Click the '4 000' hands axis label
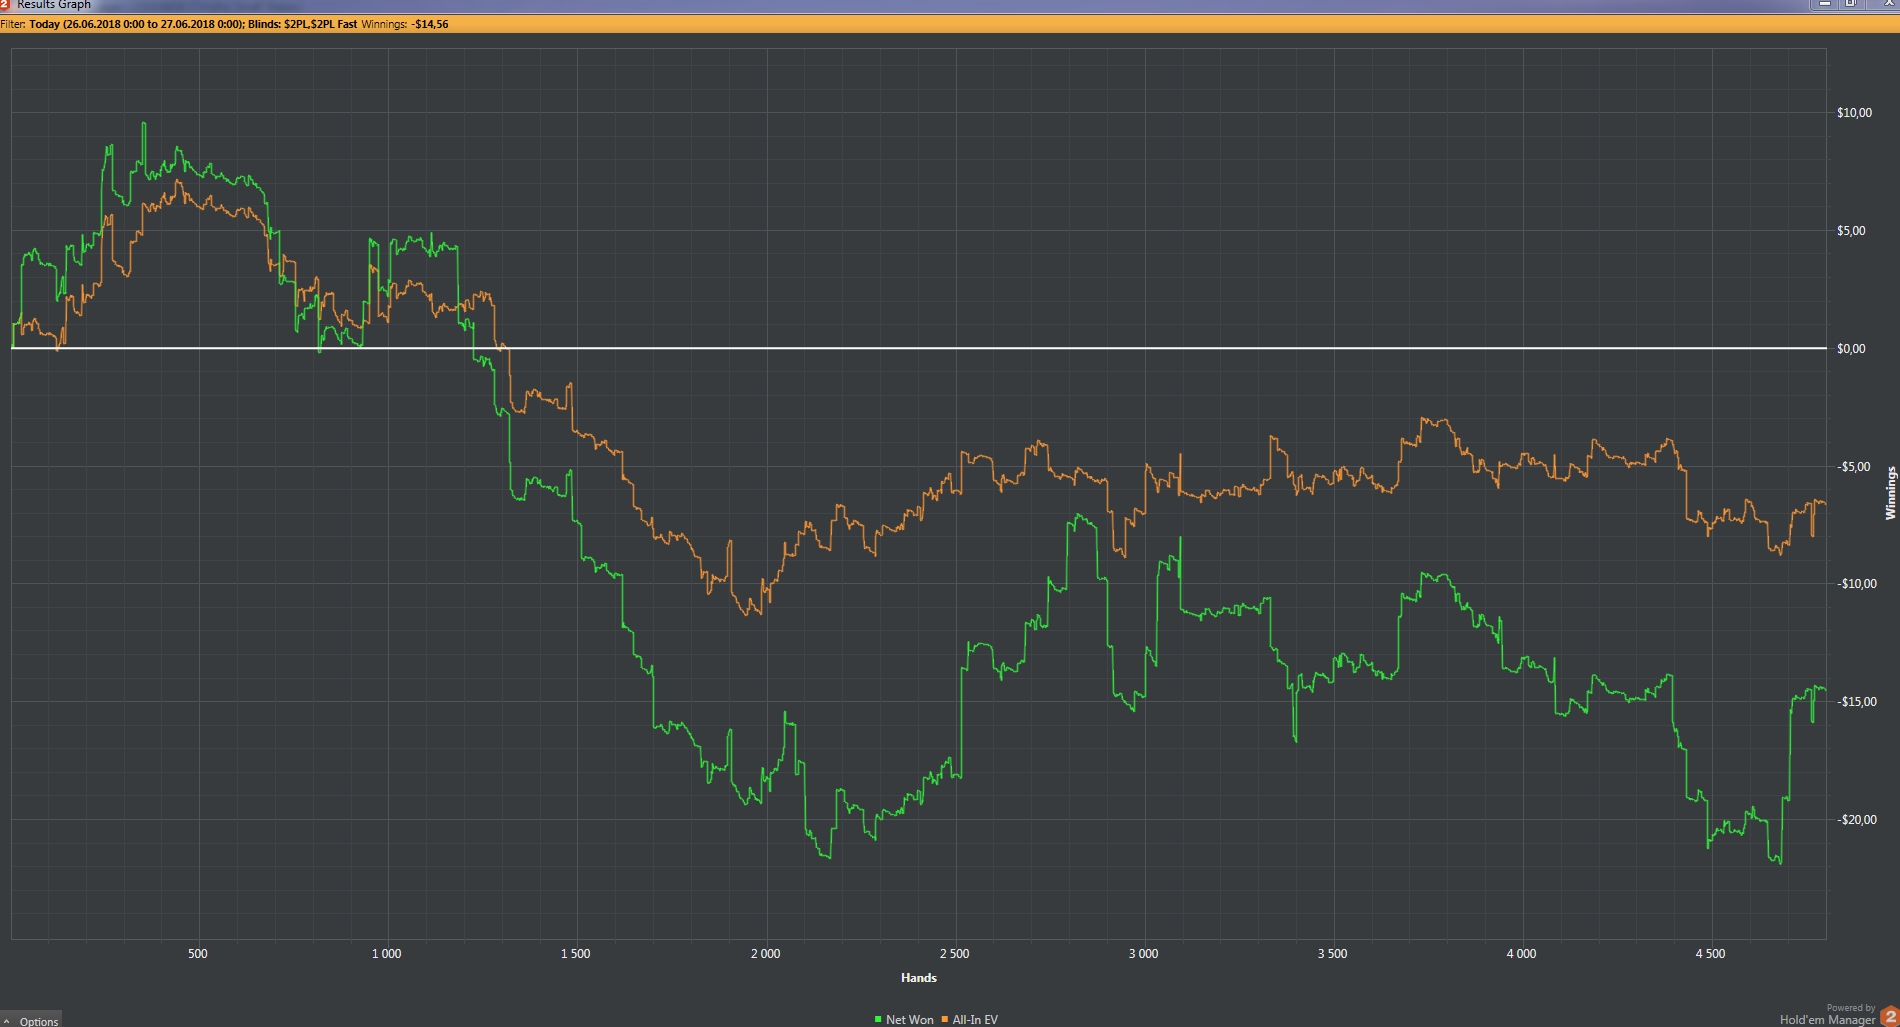 [x=1522, y=954]
